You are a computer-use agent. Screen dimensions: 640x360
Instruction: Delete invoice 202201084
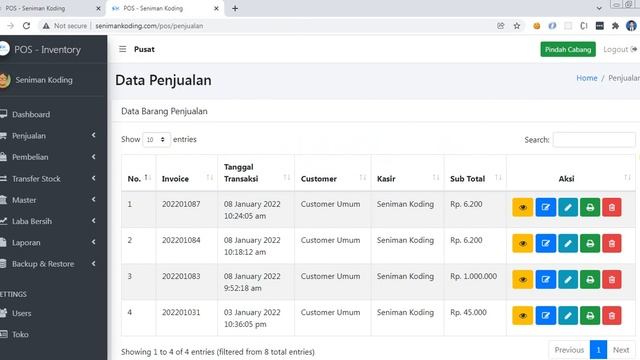pyautogui.click(x=611, y=243)
